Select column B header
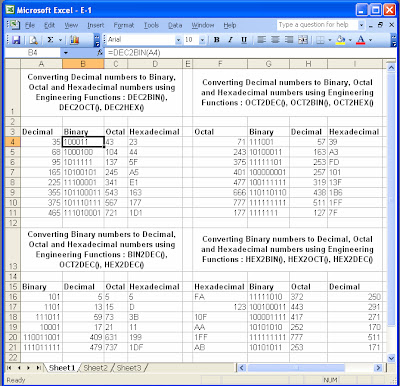 [83, 64]
